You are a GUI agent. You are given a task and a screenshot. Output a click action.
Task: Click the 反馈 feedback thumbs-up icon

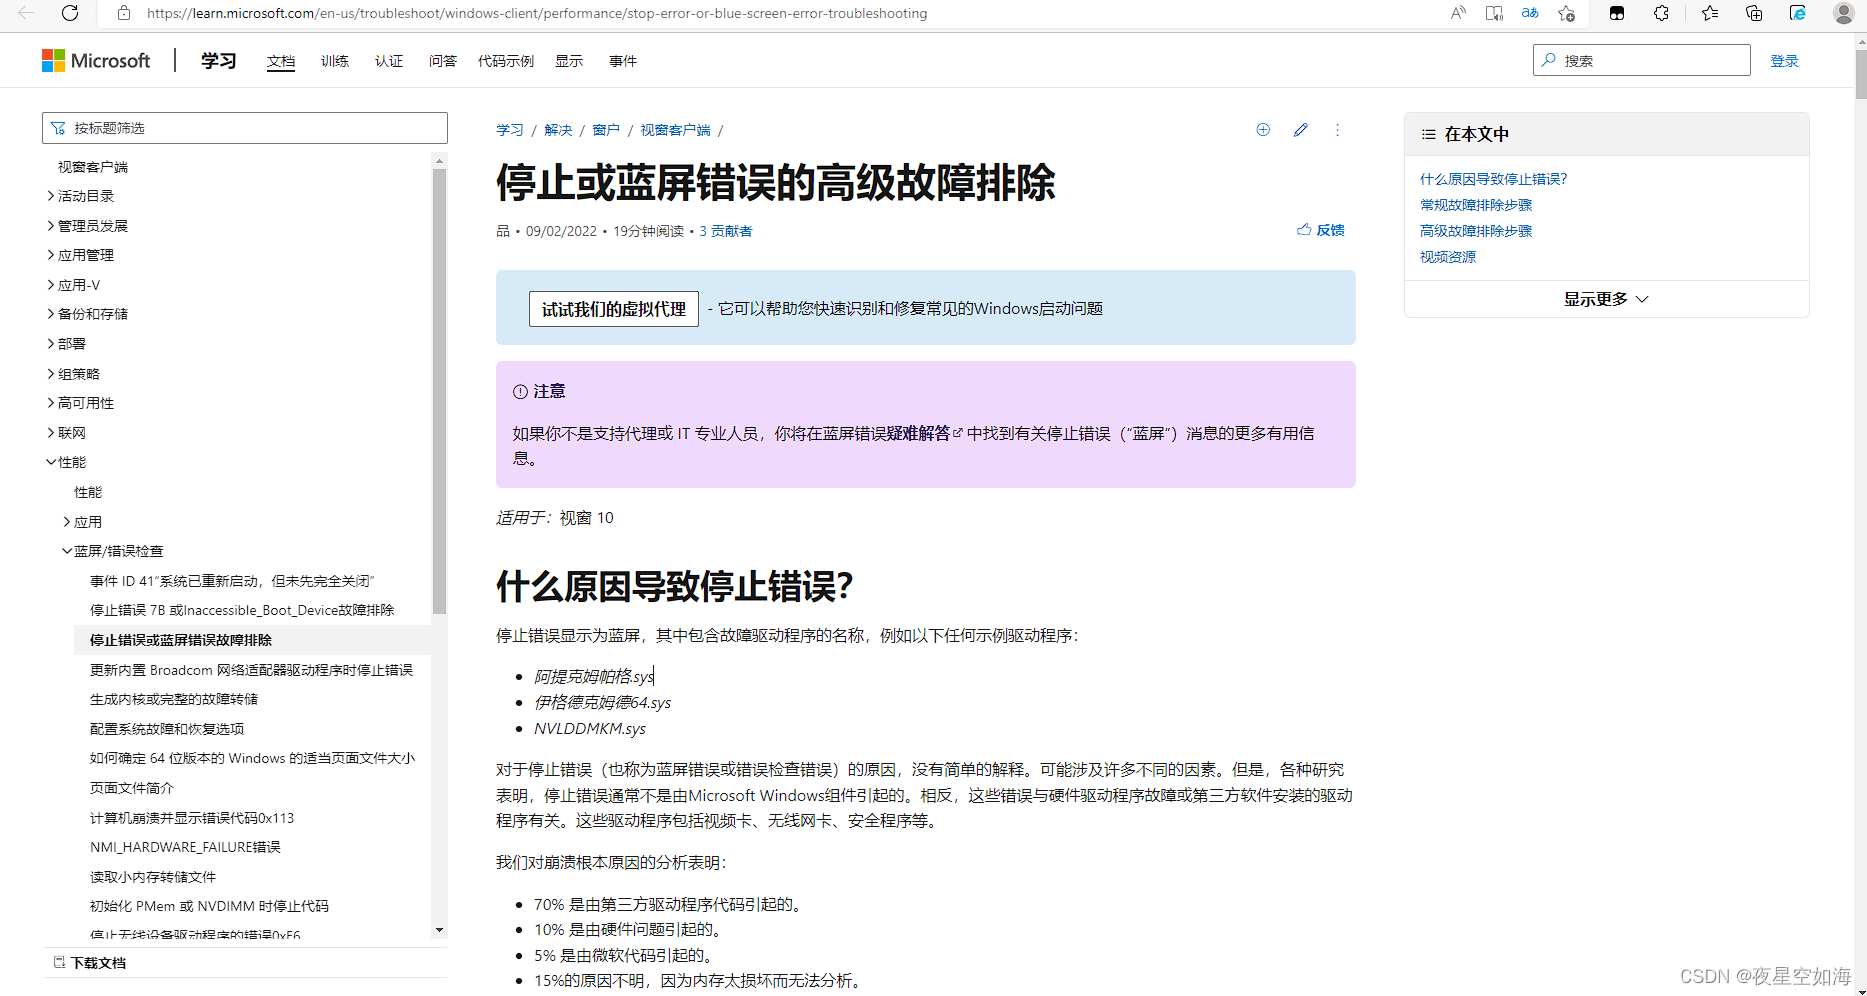(x=1303, y=229)
